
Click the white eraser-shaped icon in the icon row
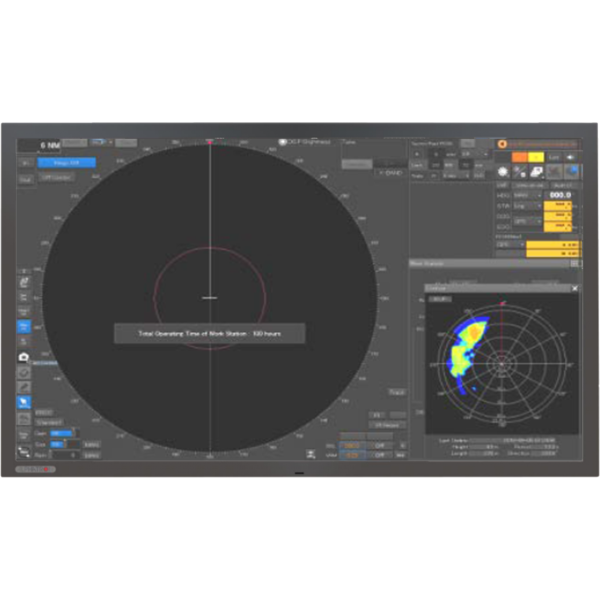[536, 172]
